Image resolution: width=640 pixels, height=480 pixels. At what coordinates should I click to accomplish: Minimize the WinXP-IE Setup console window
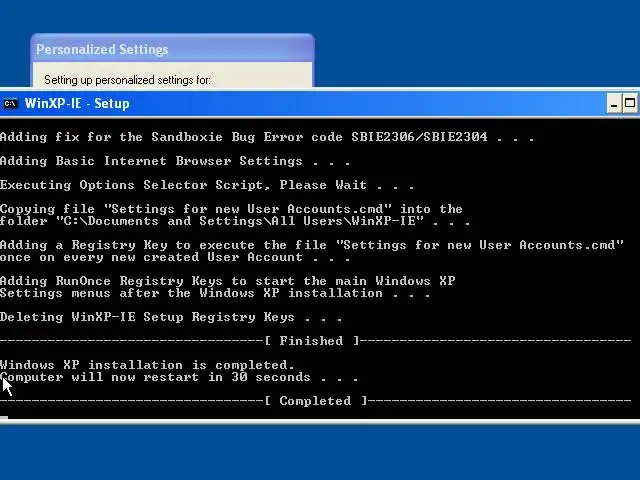point(614,103)
